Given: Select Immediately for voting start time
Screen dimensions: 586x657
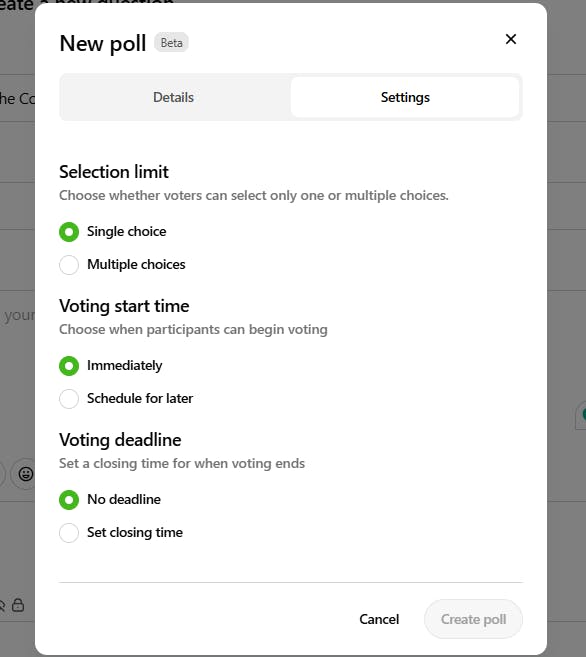Looking at the screenshot, I should (69, 366).
